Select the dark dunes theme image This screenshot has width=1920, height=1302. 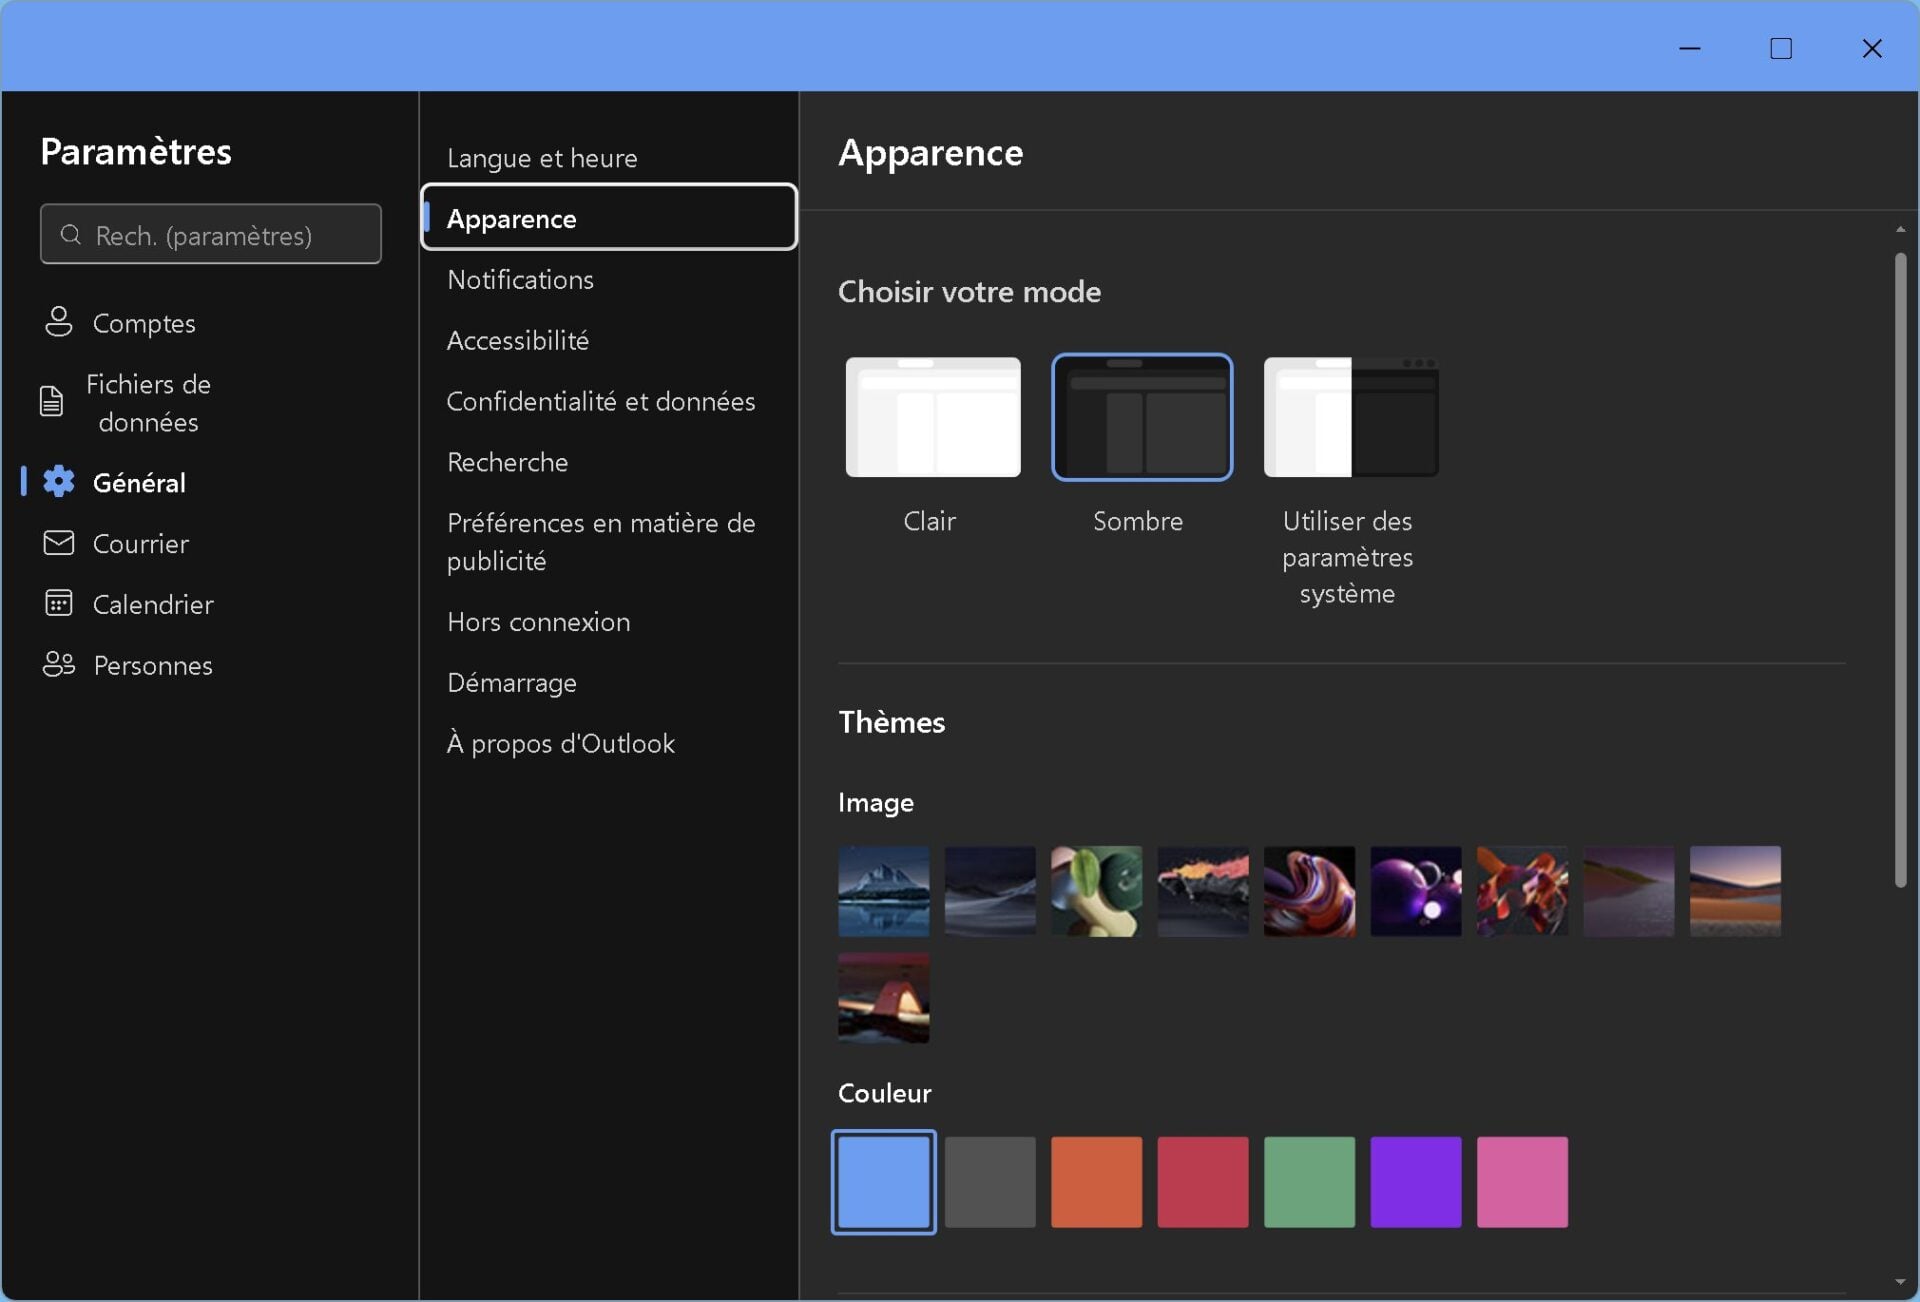click(x=990, y=891)
